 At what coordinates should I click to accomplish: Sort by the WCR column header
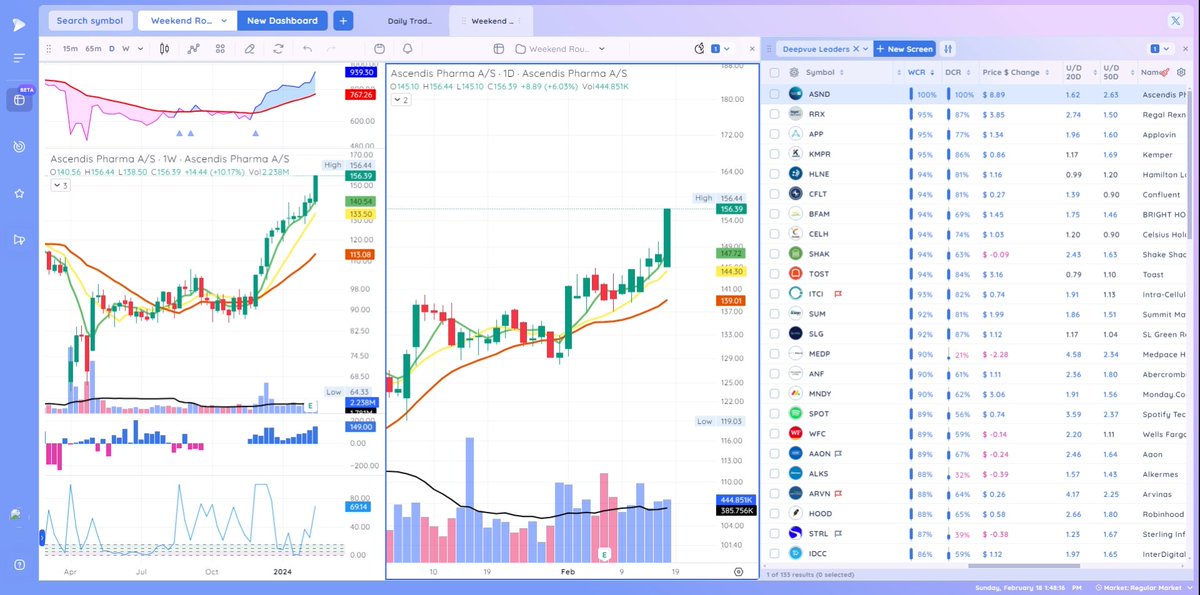(917, 72)
